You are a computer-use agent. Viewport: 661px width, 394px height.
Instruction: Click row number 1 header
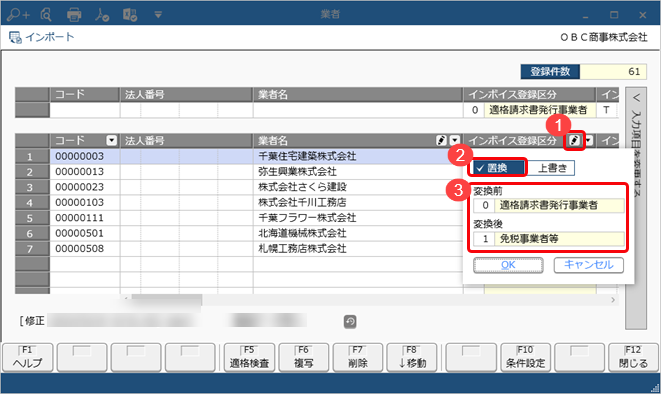point(32,156)
